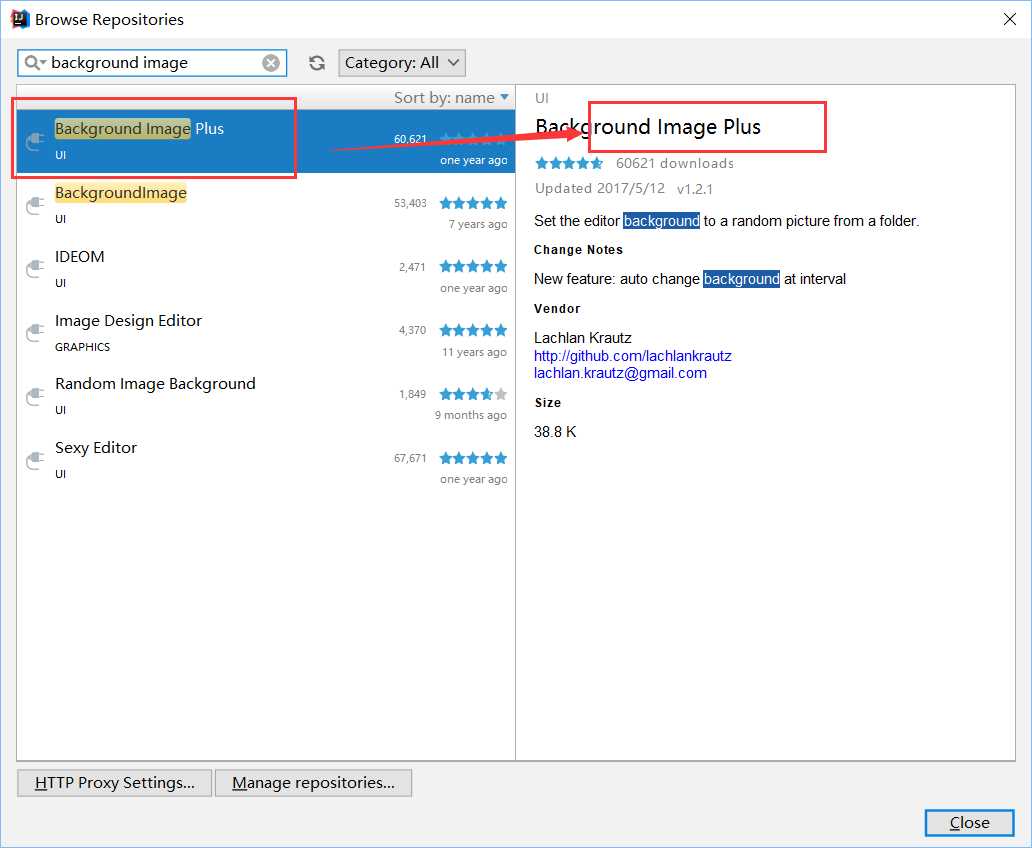1032x848 pixels.
Task: Click the search field containing background image
Action: 152,63
